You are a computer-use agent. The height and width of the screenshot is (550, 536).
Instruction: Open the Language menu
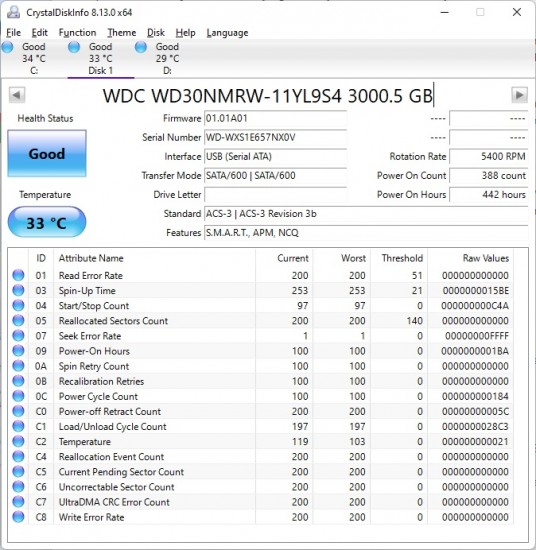[x=227, y=33]
